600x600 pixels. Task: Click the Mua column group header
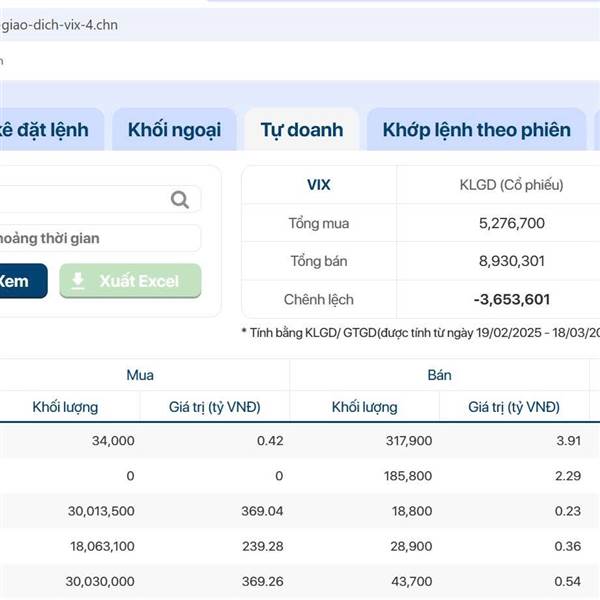coord(140,375)
